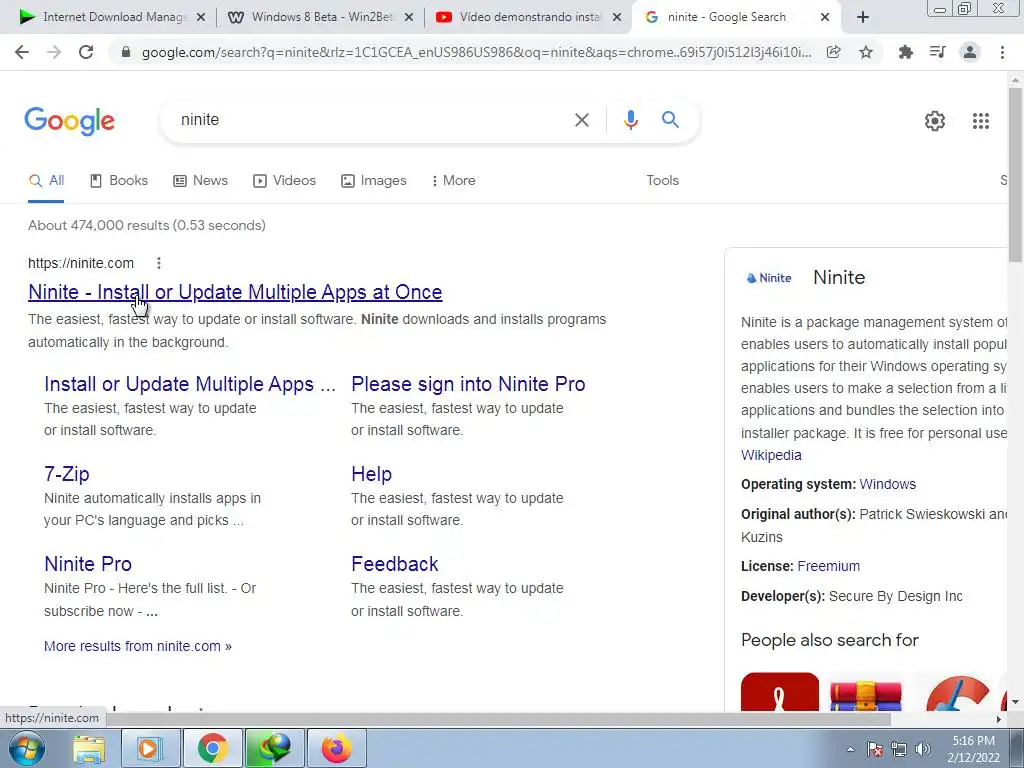Open the 7-Zip sitelink
The width and height of the screenshot is (1024, 768).
[x=67, y=474]
